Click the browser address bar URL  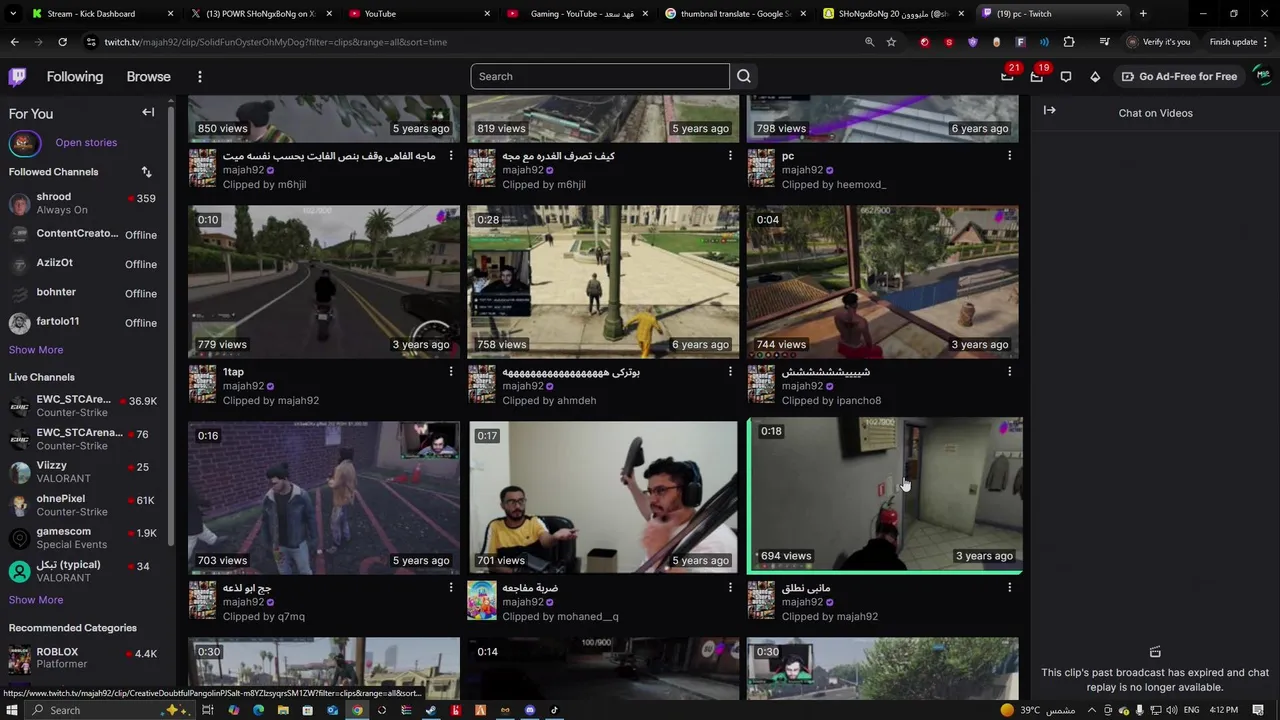coord(275,42)
